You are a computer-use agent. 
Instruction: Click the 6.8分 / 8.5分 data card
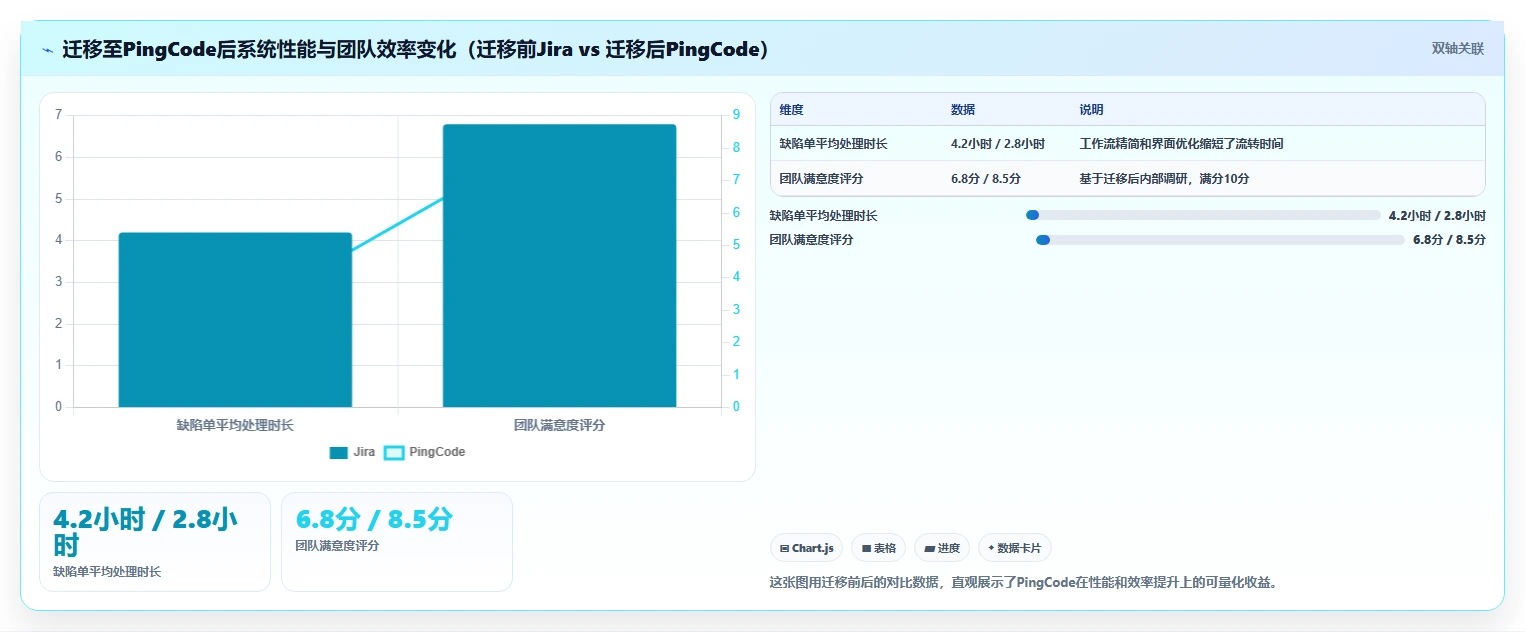(x=397, y=542)
